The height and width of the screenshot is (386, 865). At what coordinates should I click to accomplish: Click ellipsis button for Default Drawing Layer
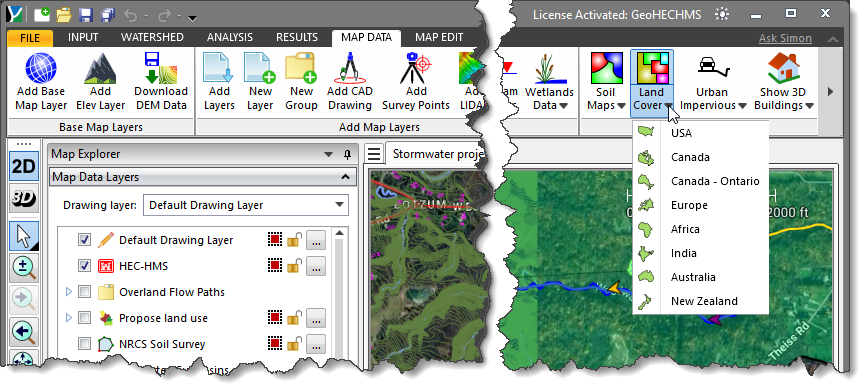(x=316, y=240)
